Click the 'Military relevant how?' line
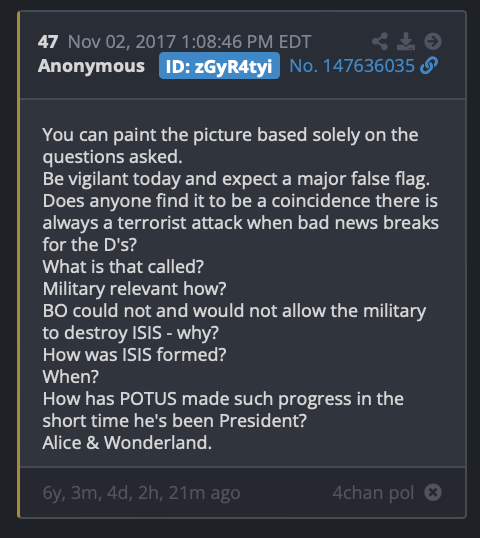 coord(134,289)
